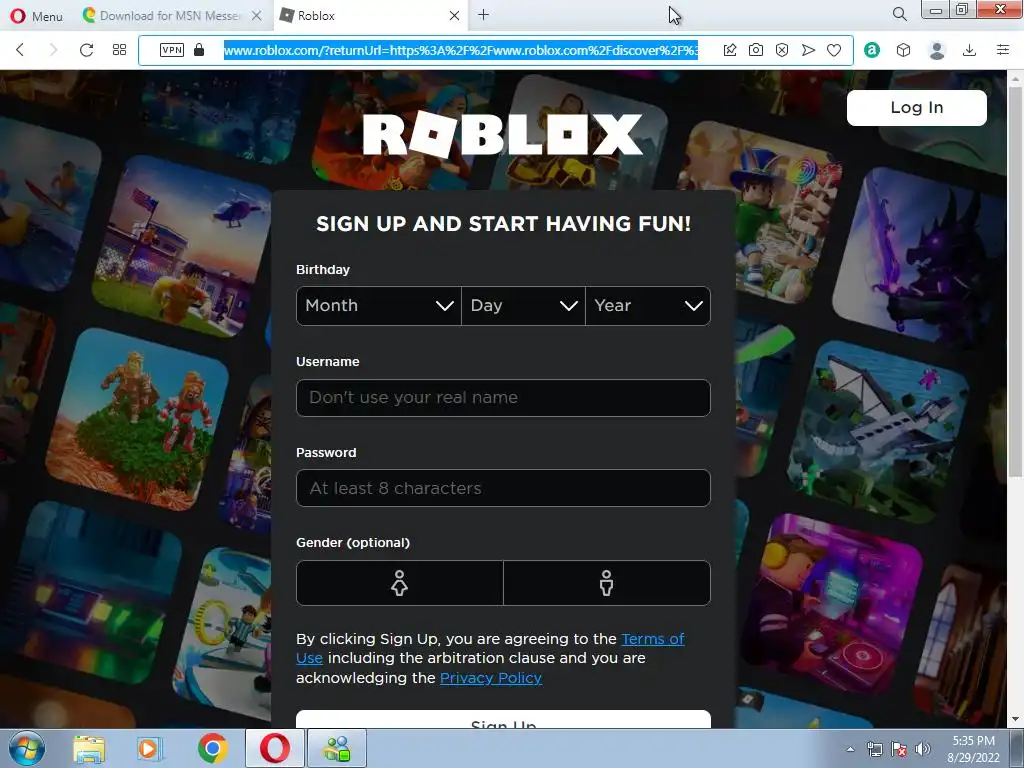The image size is (1024, 768).
Task: Expand the Month dropdown
Action: tap(379, 306)
